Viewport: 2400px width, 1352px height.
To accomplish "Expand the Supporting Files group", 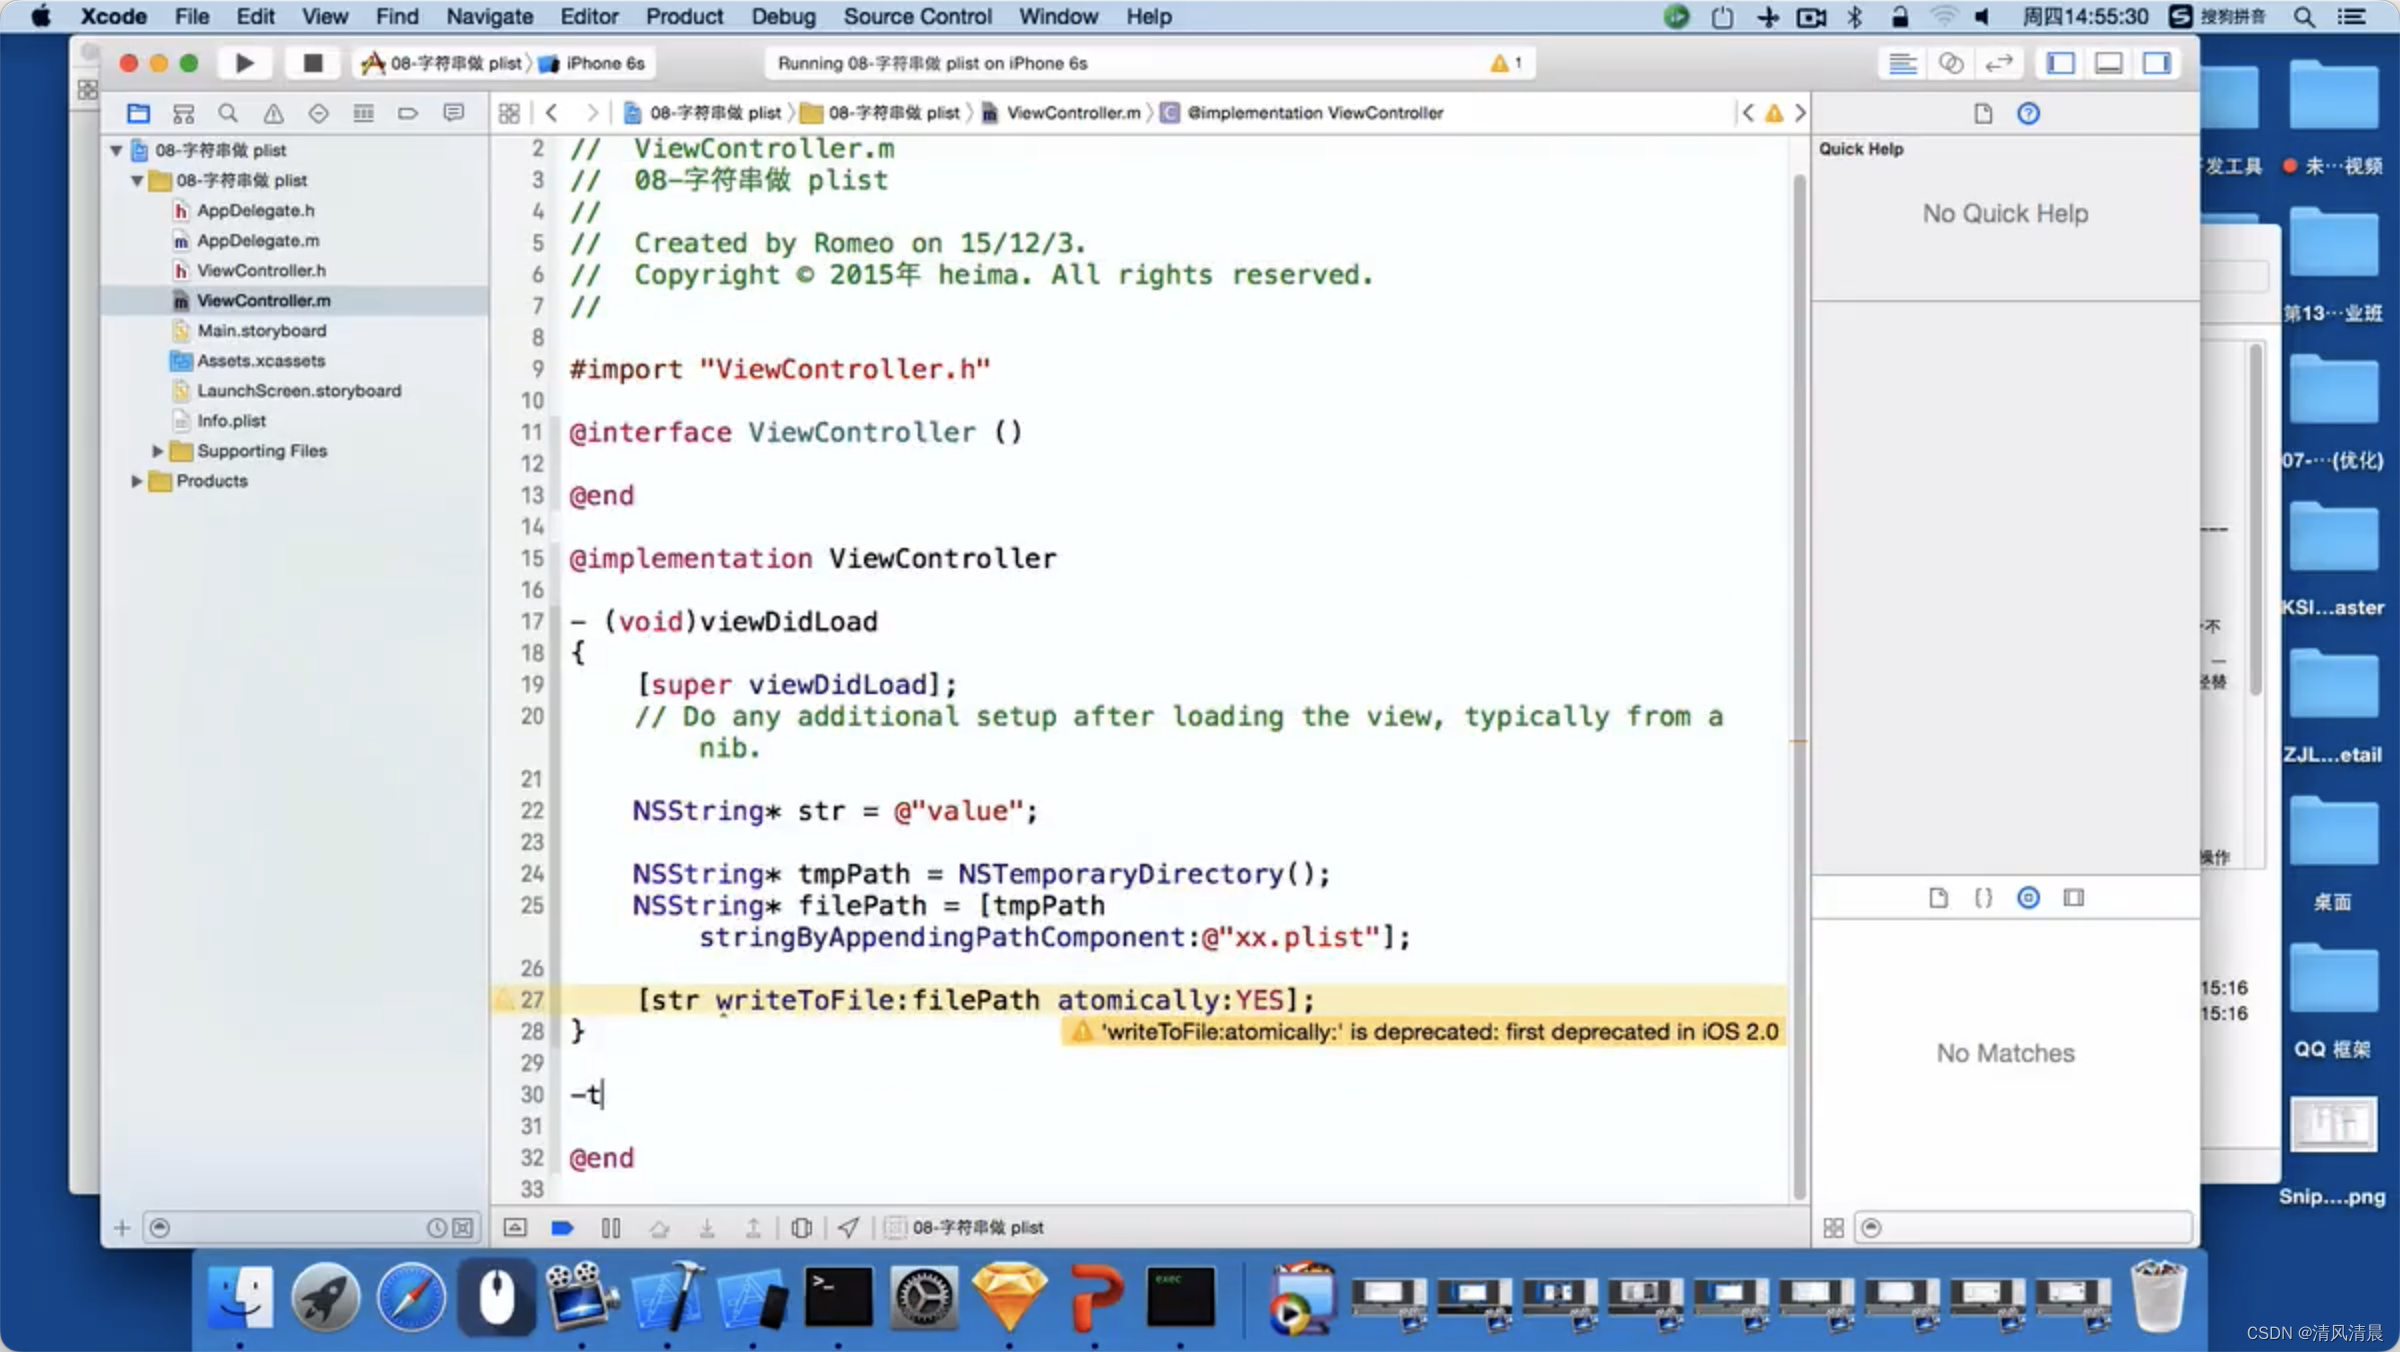I will [x=157, y=451].
